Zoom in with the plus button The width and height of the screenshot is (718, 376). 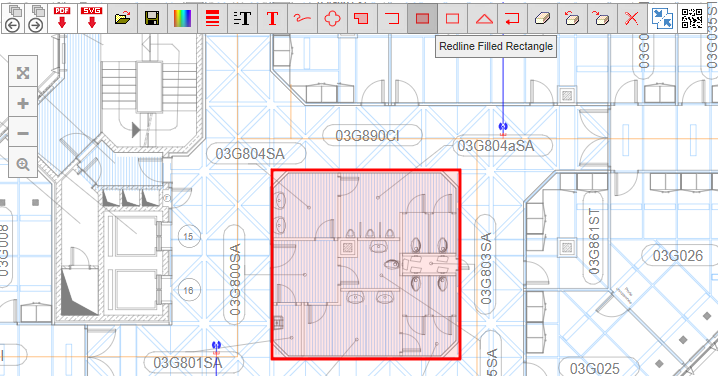coord(23,103)
